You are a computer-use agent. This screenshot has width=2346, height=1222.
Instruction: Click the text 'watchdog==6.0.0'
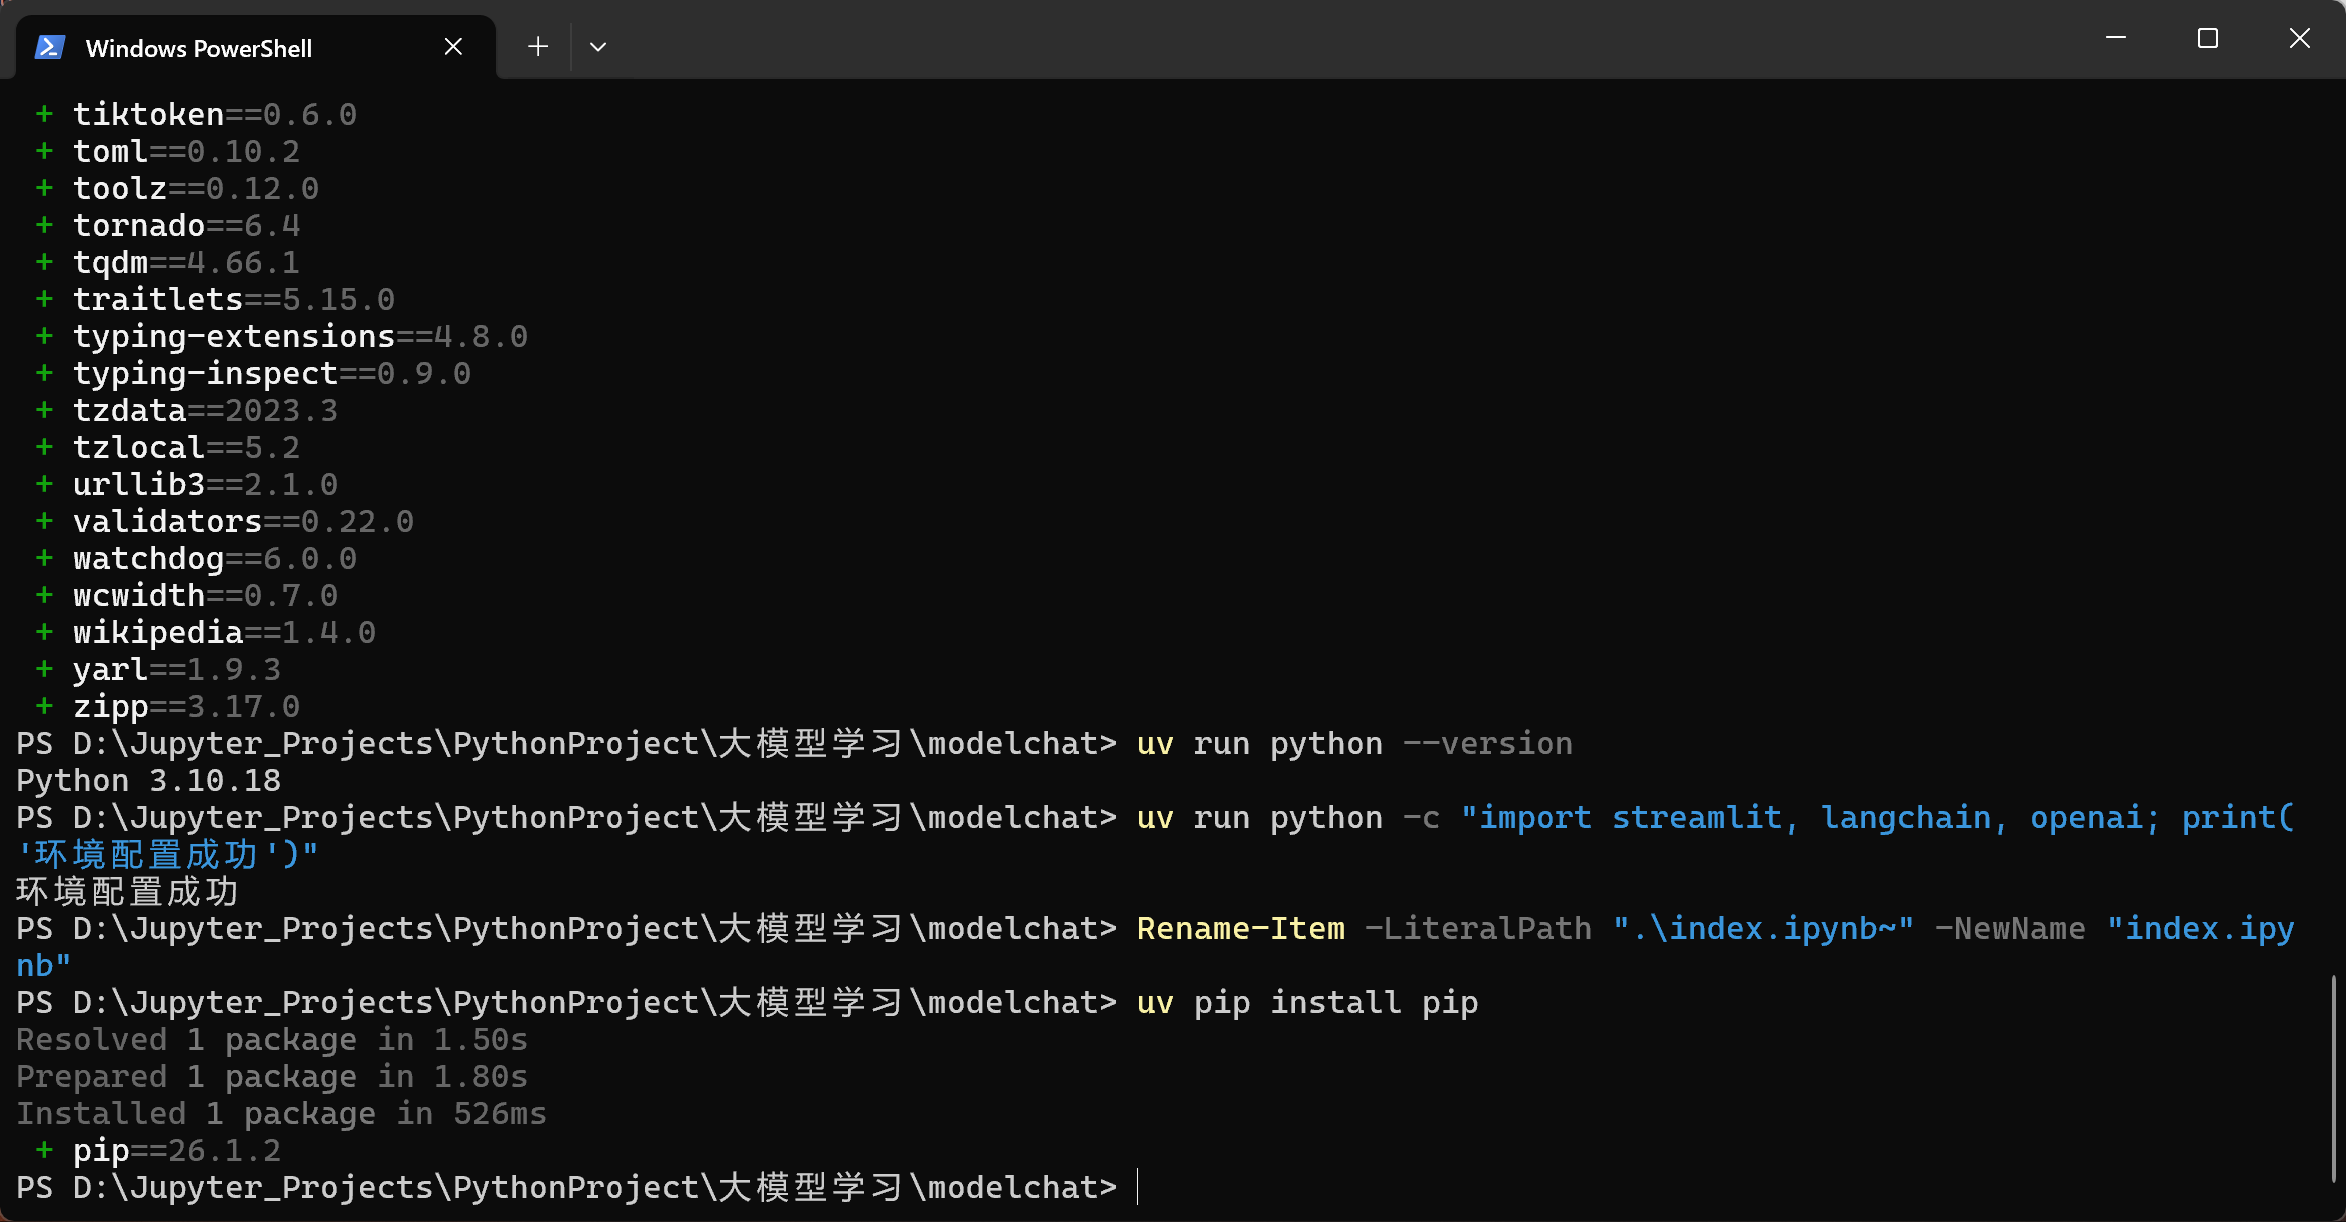(x=215, y=558)
